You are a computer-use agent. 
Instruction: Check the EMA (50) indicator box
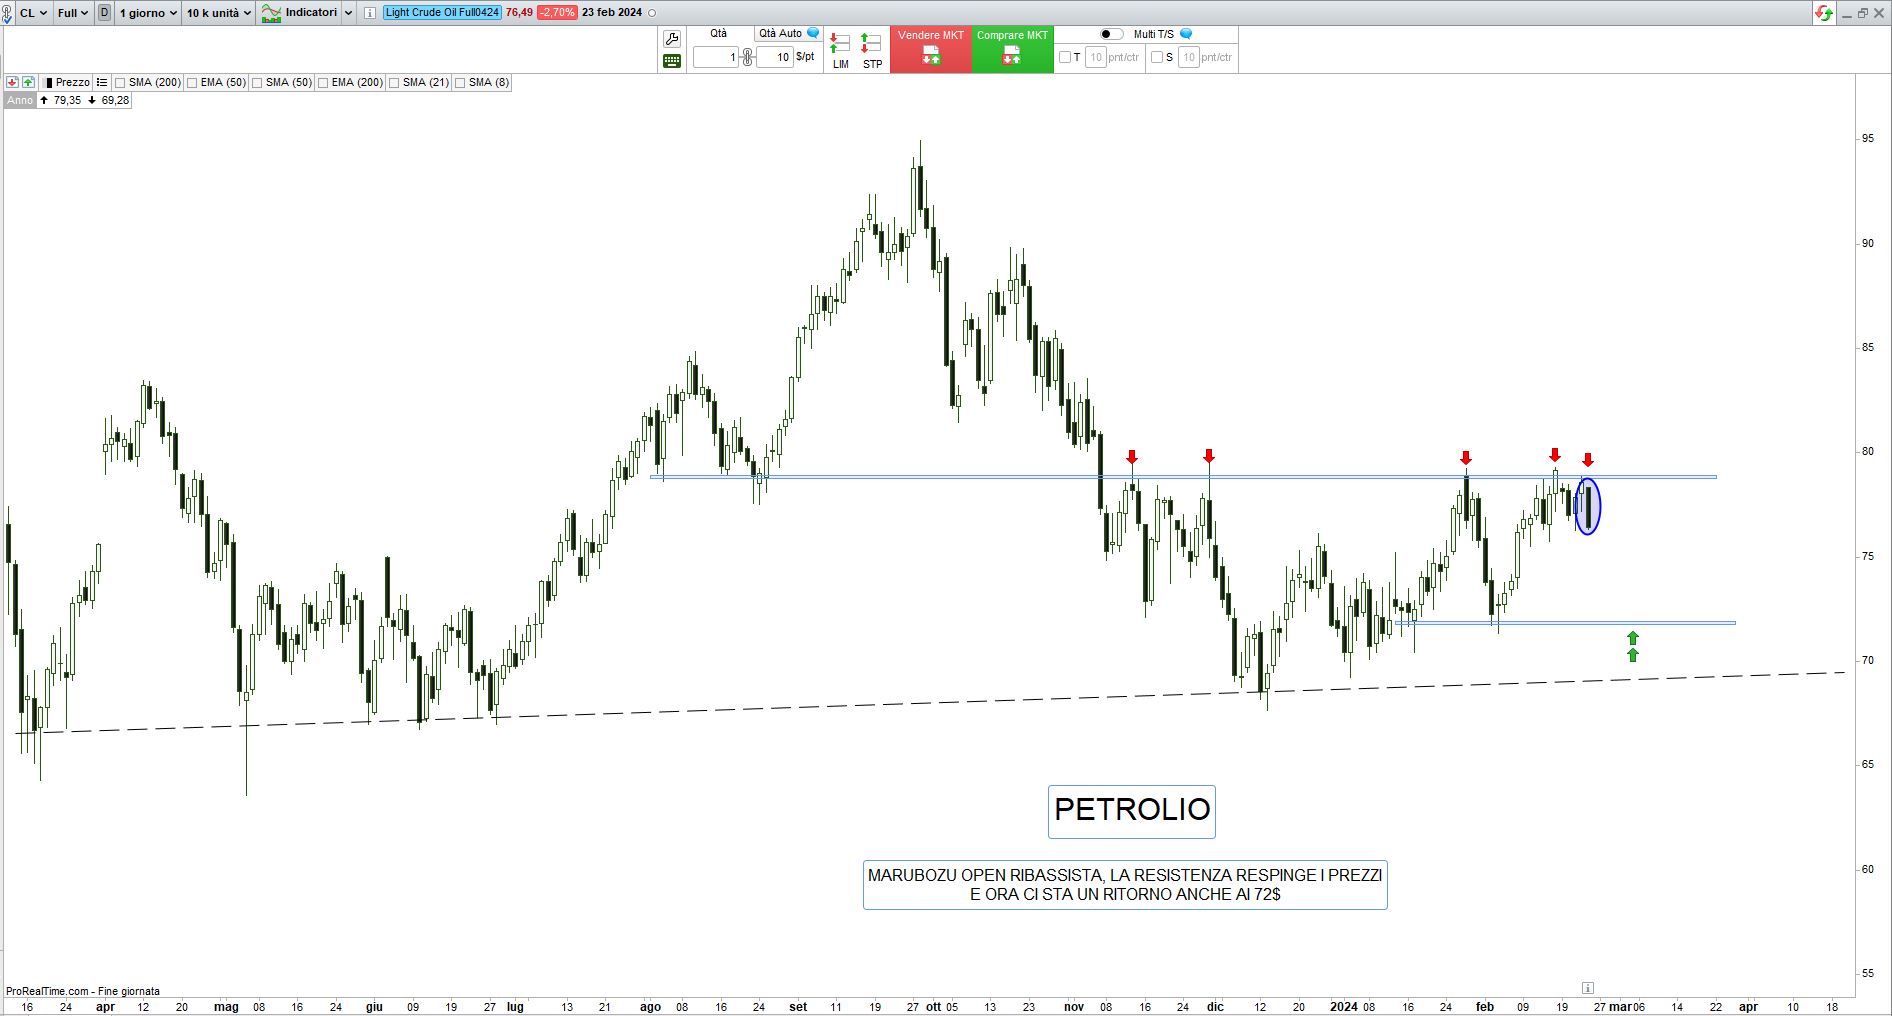point(192,83)
